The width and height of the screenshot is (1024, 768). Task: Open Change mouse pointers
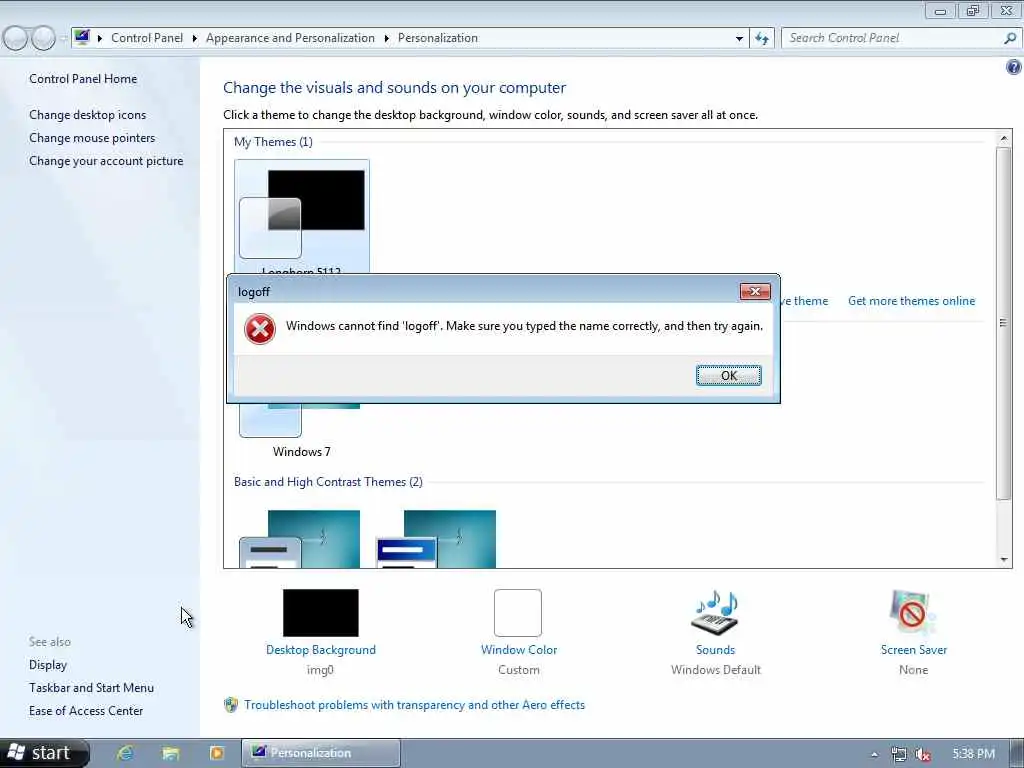92,138
